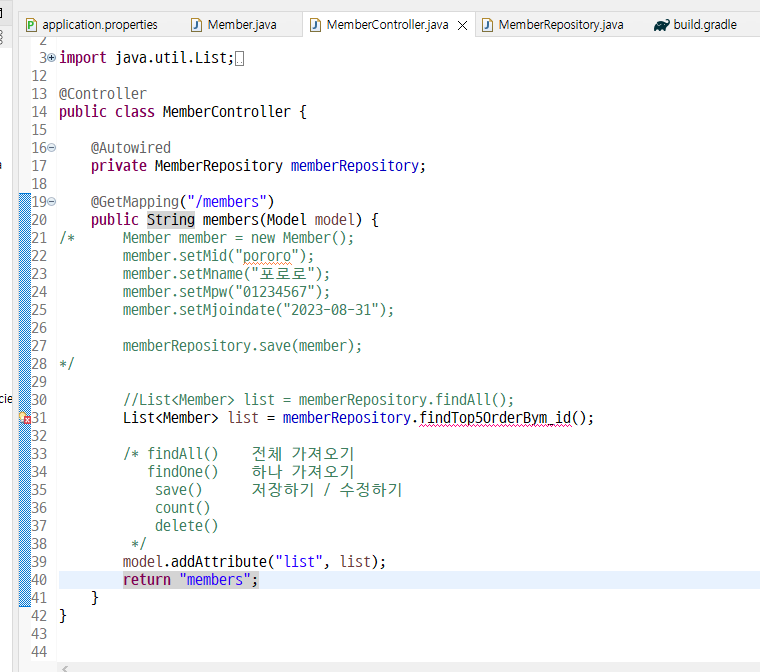Collapse the @Autowired field at line 16
Screen dimensions: 760x672
pos(52,147)
